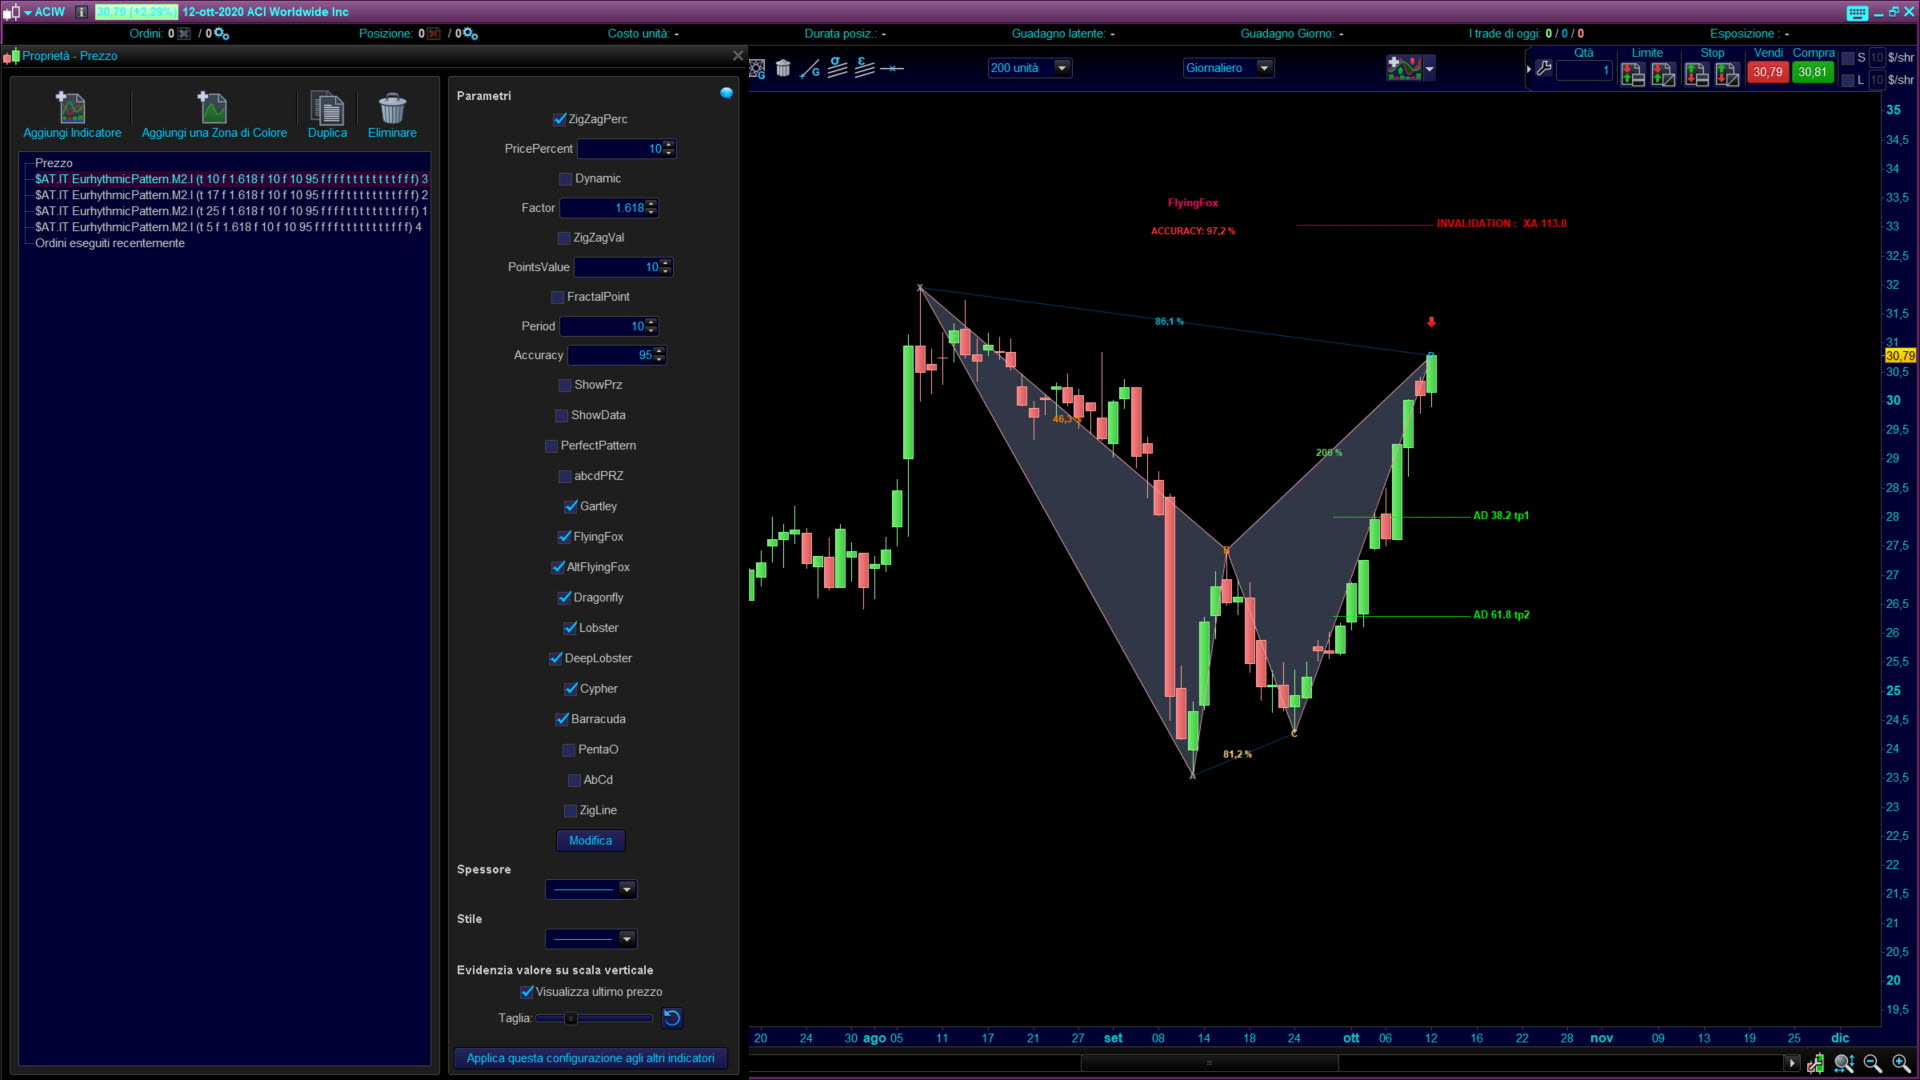Enable the PerfectPattern checkbox

coord(551,446)
